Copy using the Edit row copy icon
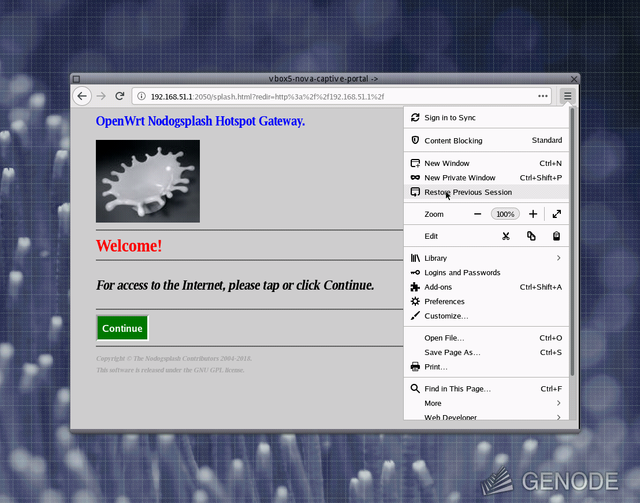Image resolution: width=640 pixels, height=503 pixels. click(531, 236)
